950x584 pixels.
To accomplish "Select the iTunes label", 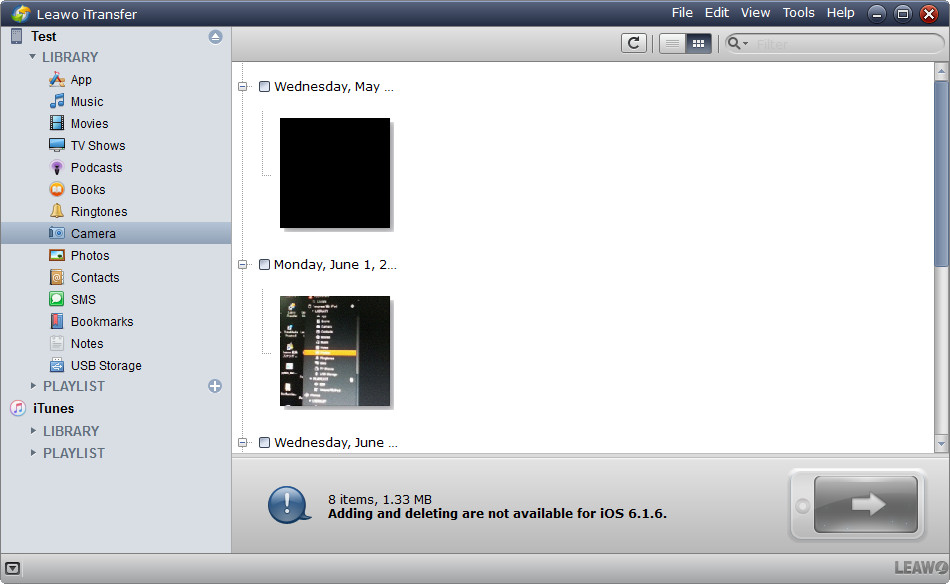I will 53,408.
